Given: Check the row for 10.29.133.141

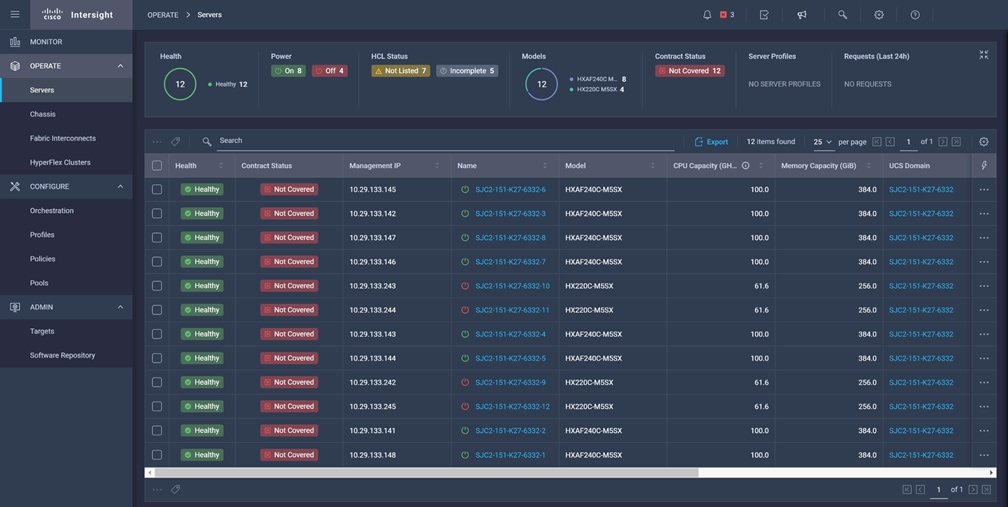Looking at the screenshot, I should pos(157,431).
